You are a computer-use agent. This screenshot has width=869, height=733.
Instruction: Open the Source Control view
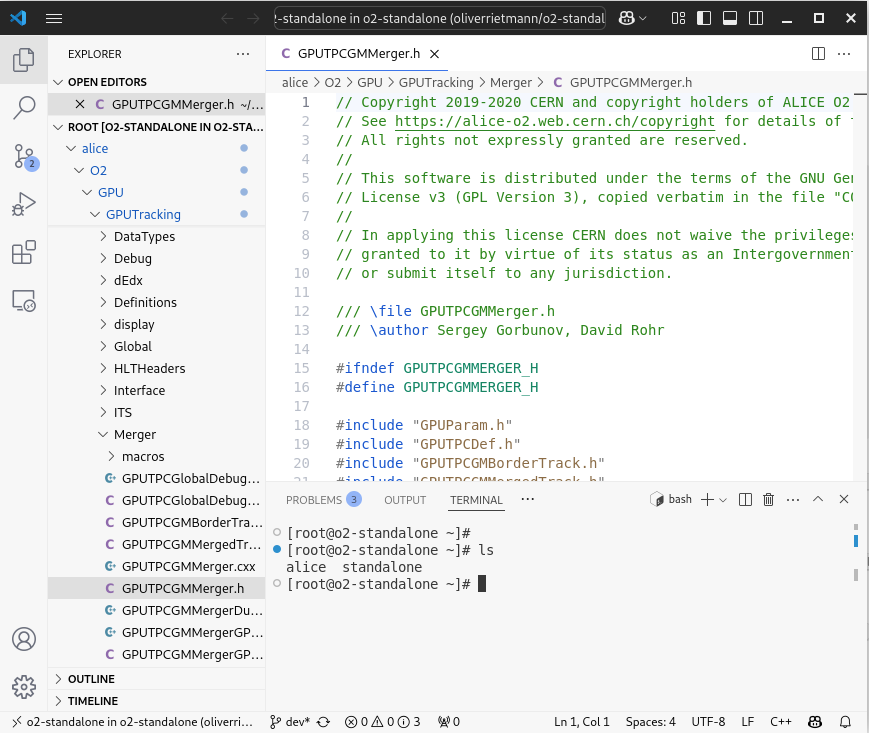(24, 156)
